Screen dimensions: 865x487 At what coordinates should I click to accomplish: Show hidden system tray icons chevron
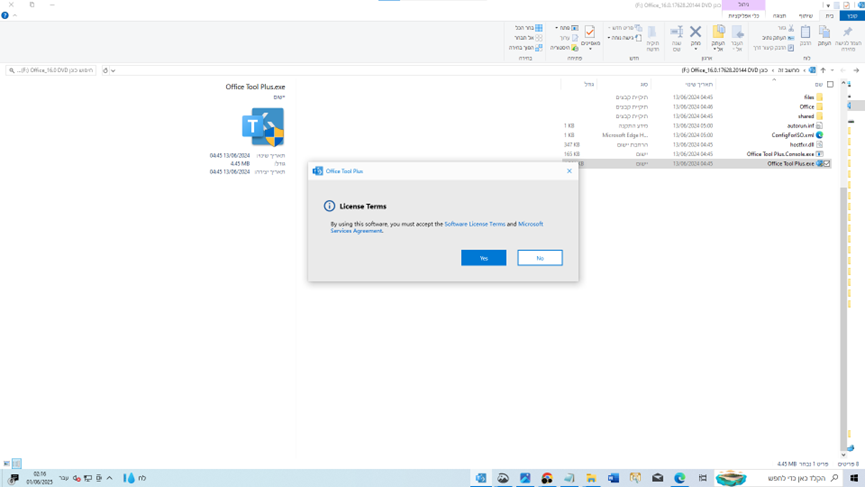[109, 478]
